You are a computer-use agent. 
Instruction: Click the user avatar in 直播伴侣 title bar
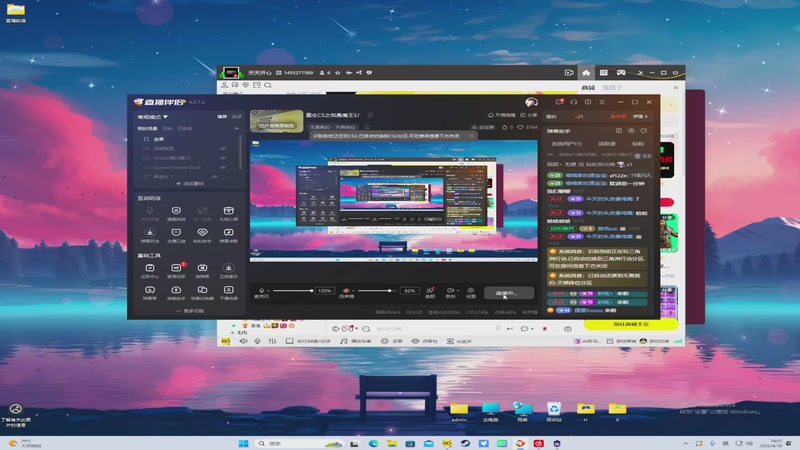coord(531,102)
